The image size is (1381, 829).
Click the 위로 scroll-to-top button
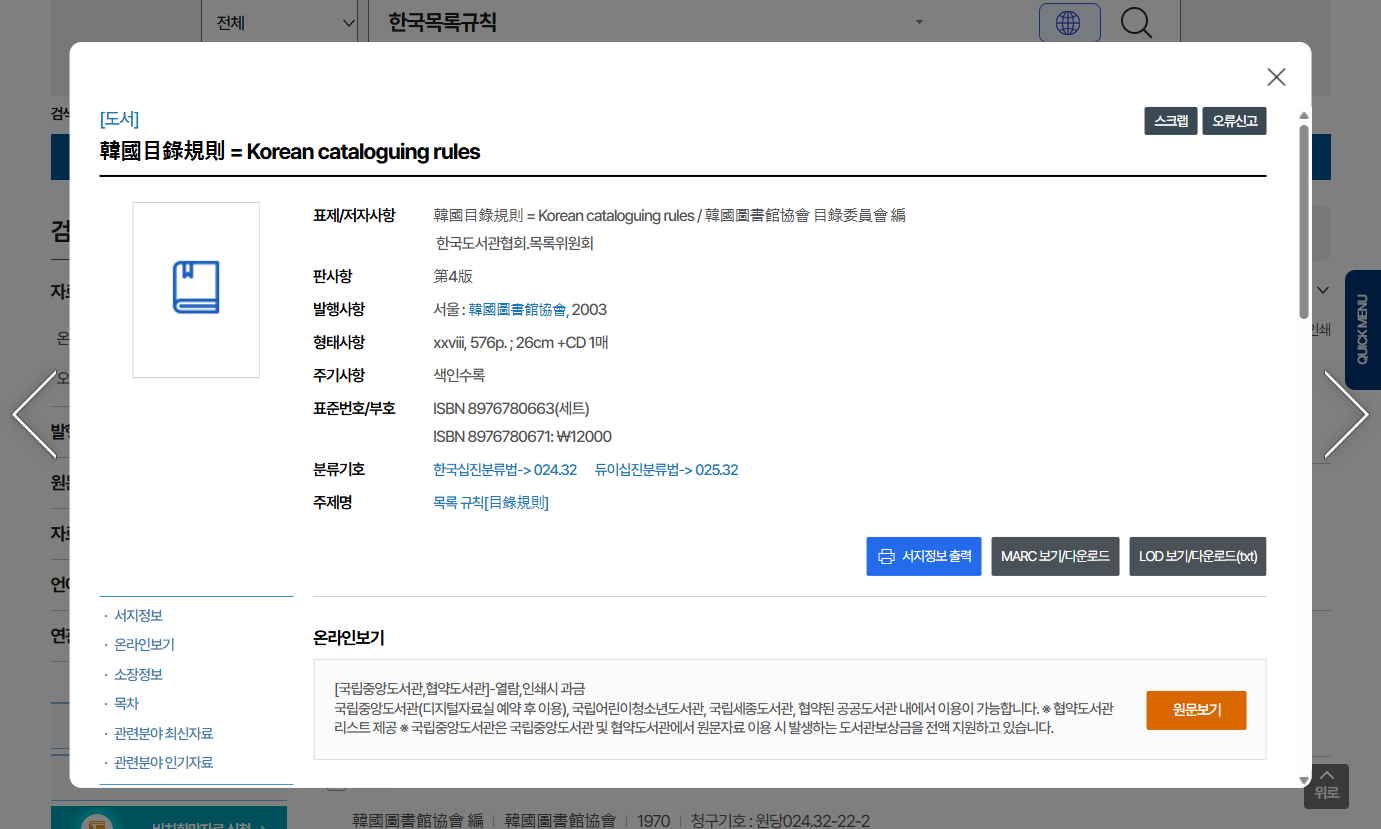pos(1326,786)
